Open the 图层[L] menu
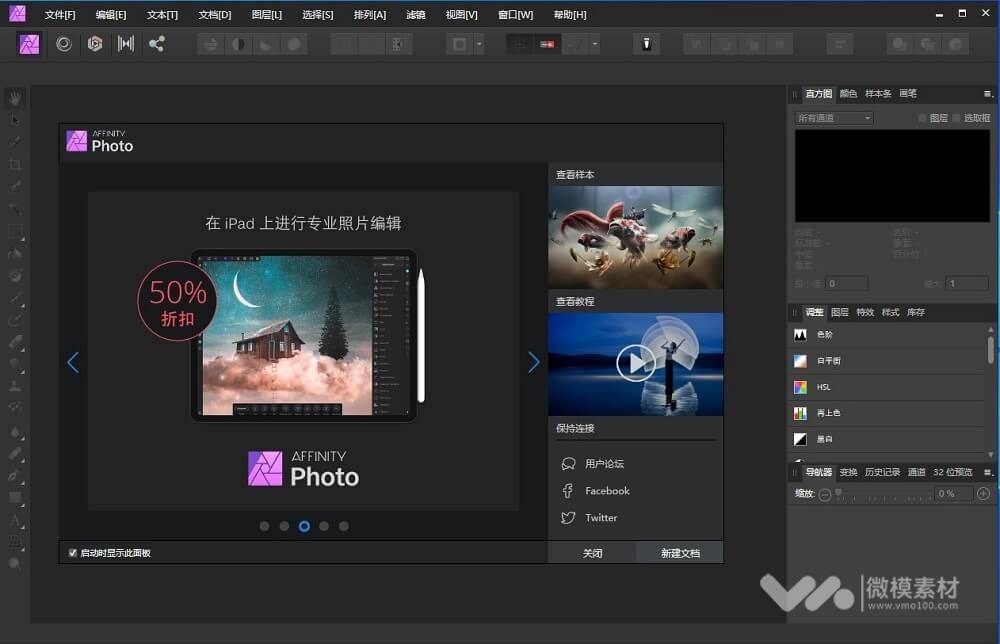Image resolution: width=1000 pixels, height=644 pixels. tap(267, 15)
